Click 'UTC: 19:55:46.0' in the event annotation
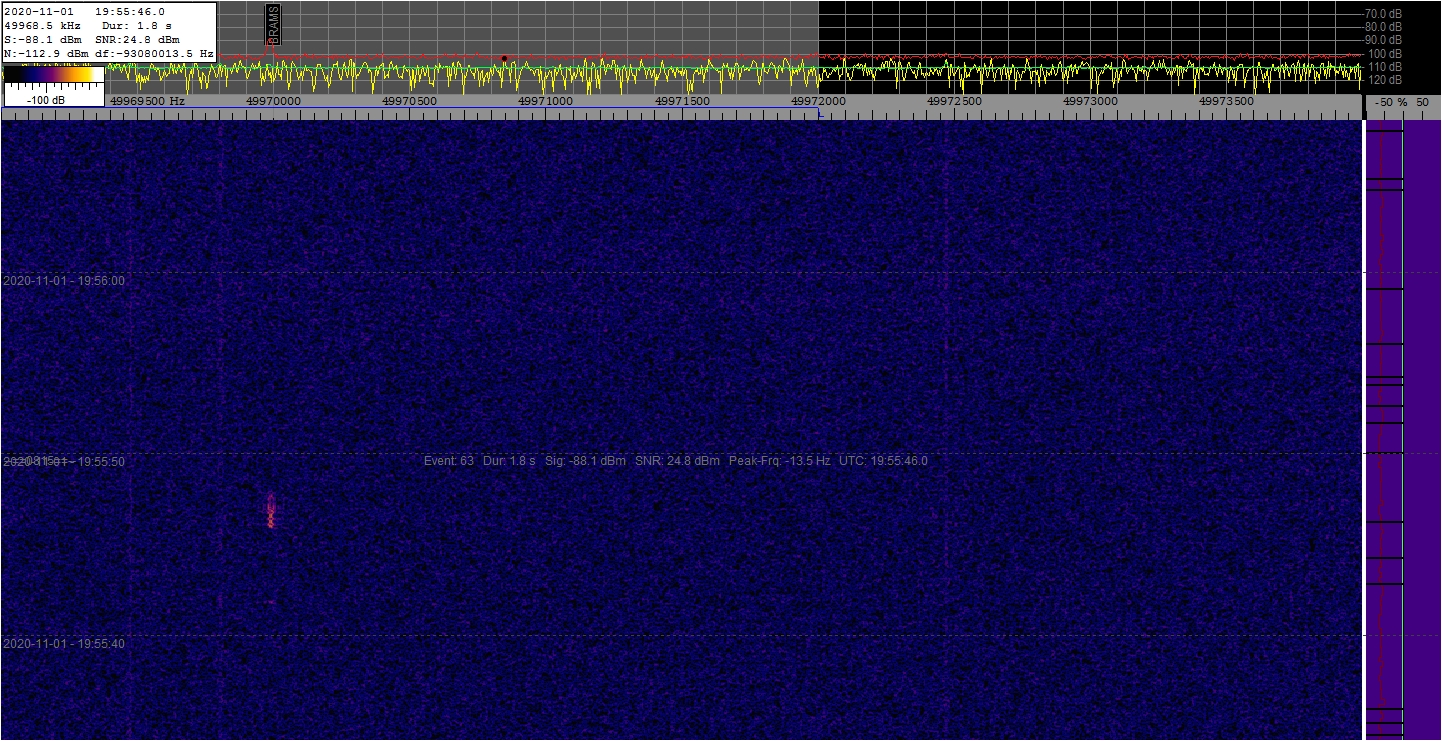This screenshot has width=1442, height=741. point(883,461)
